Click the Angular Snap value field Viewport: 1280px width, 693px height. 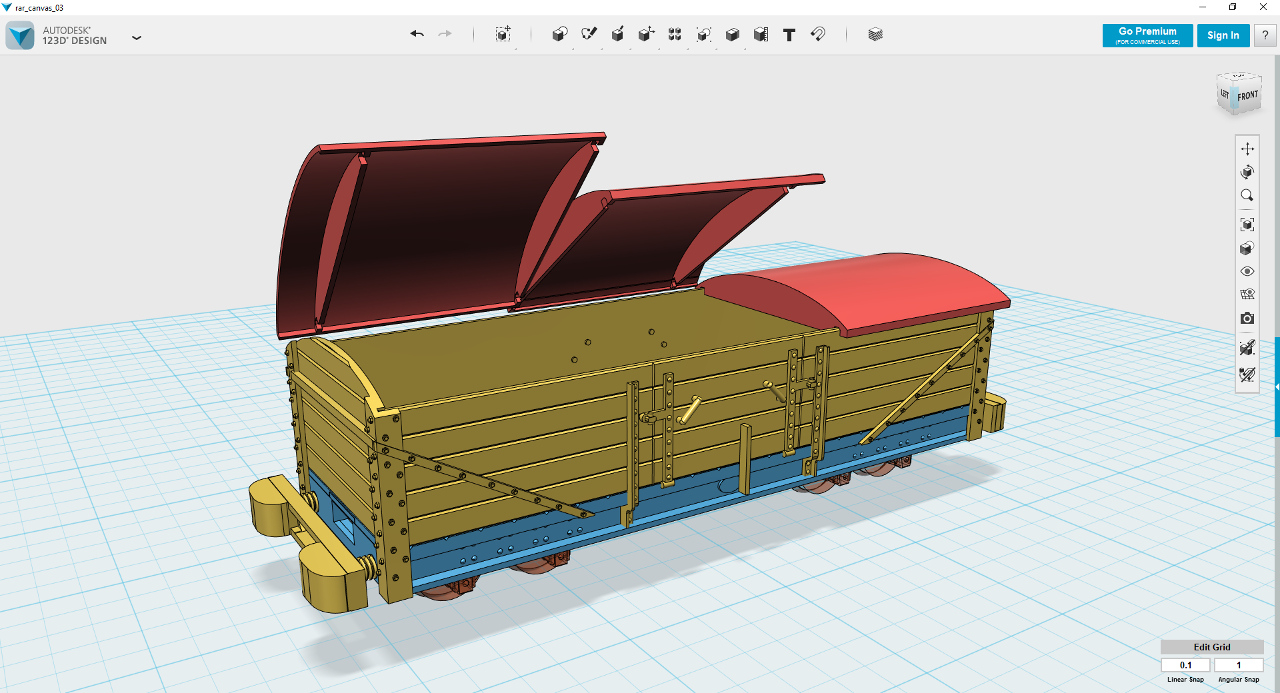click(1238, 665)
